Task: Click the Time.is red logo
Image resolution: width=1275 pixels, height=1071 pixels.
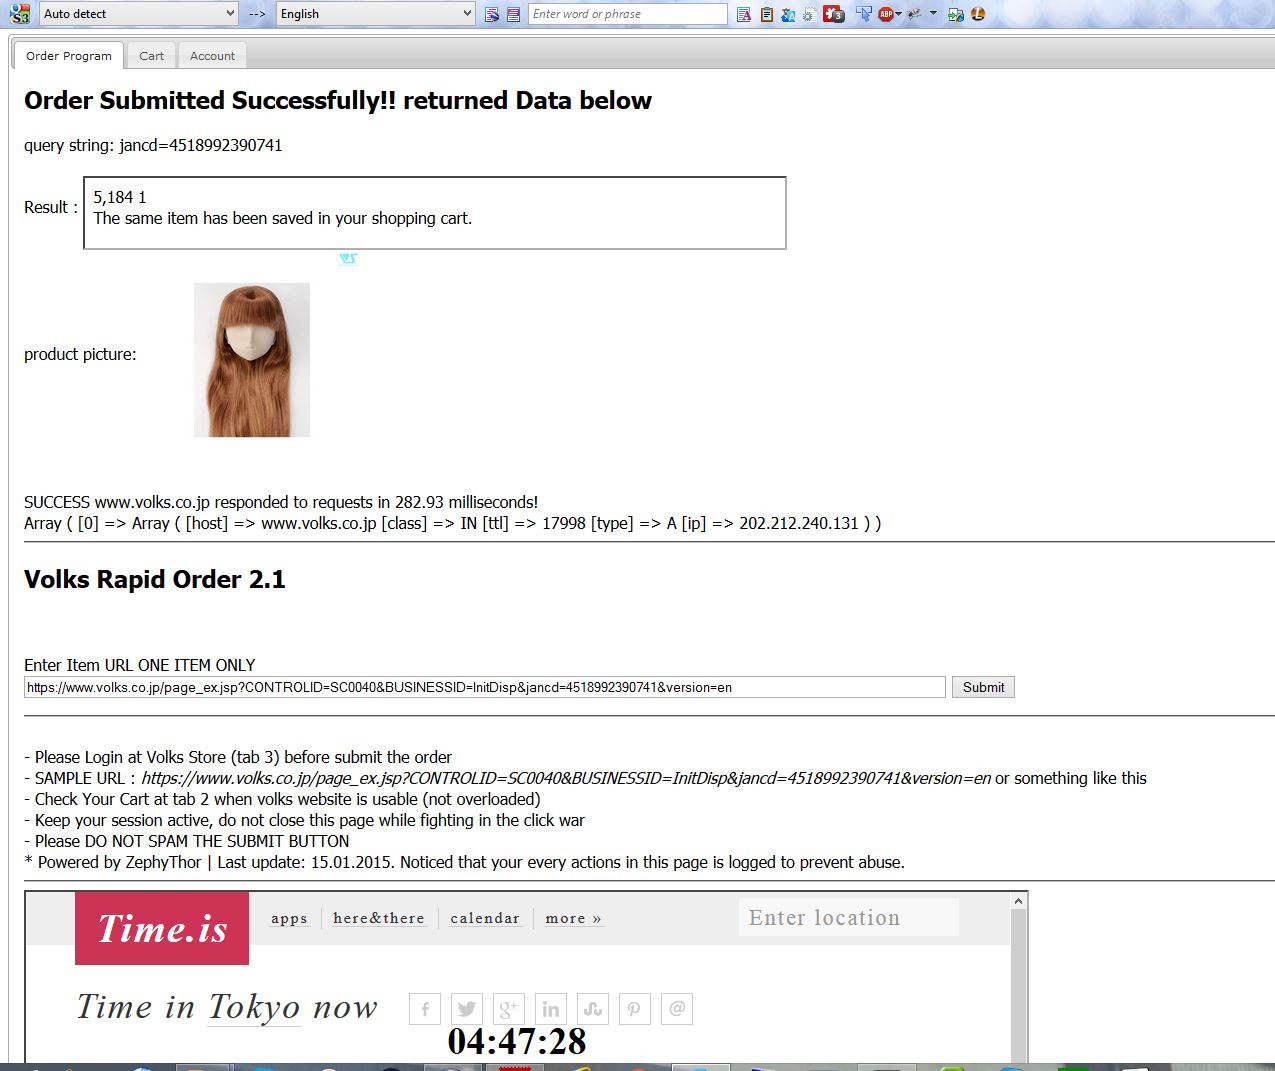Action: (x=162, y=929)
